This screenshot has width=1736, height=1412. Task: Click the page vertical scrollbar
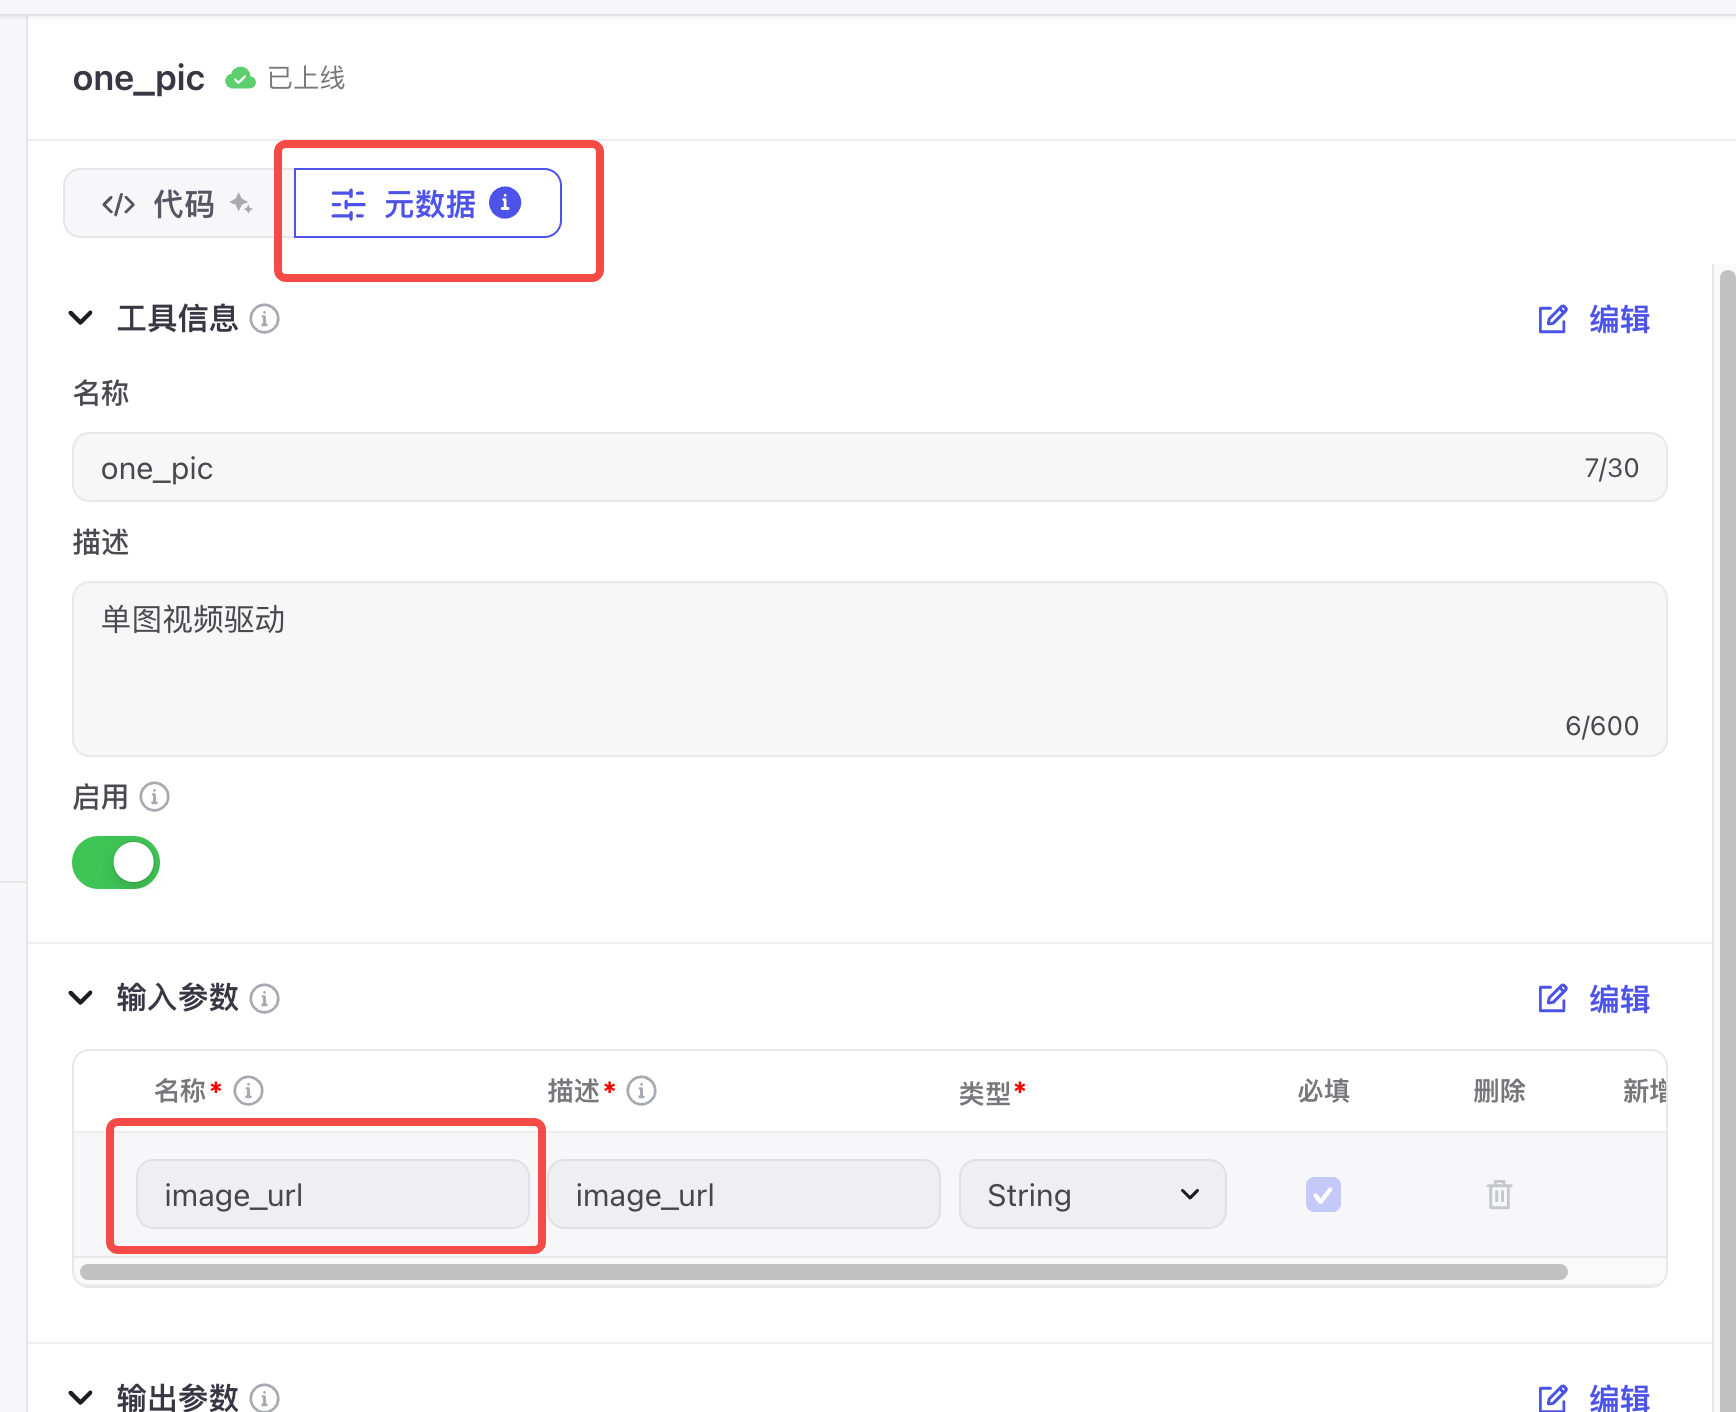[x=1727, y=840]
